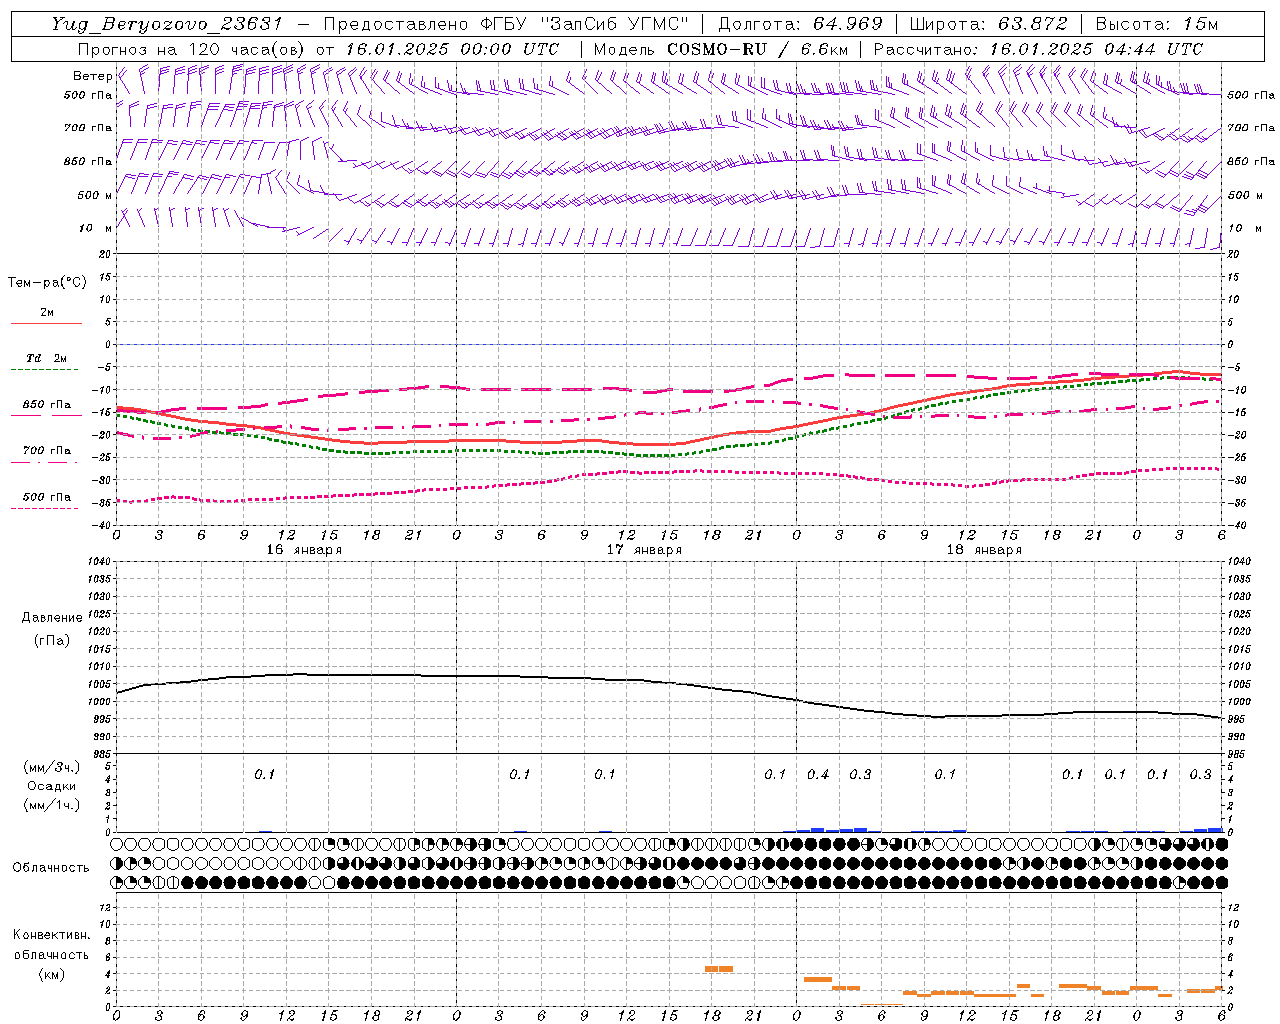Click the 'Ветер' wind panel label
The width and height of the screenshot is (1280, 1024).
(92, 76)
